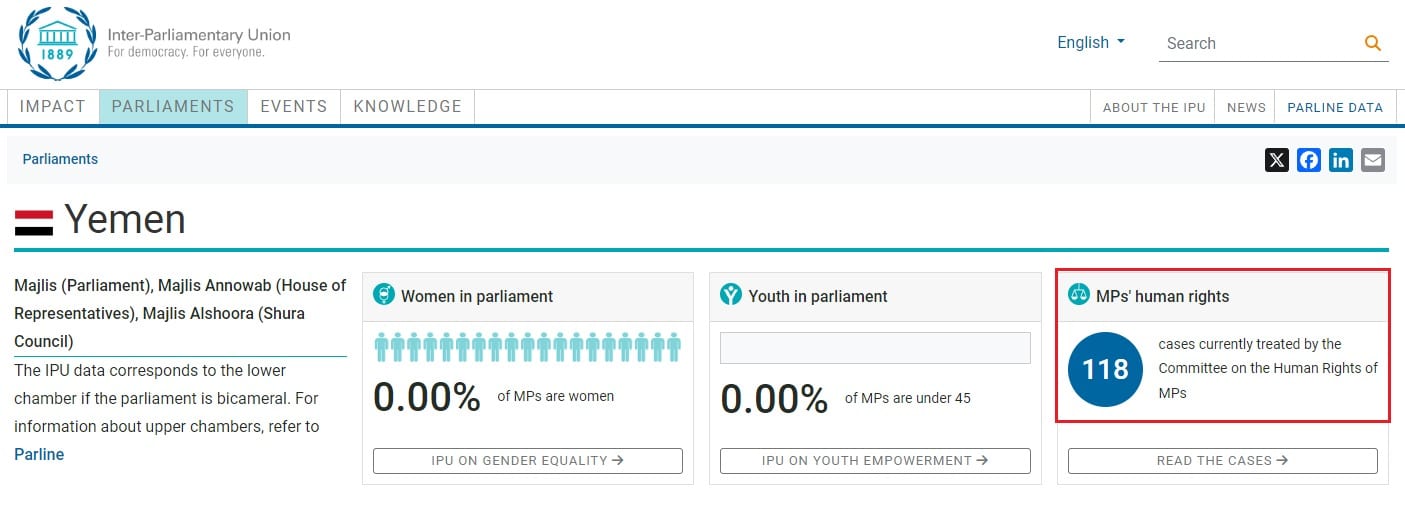Share page on Facebook
This screenshot has height=505, width=1405.
click(1309, 160)
